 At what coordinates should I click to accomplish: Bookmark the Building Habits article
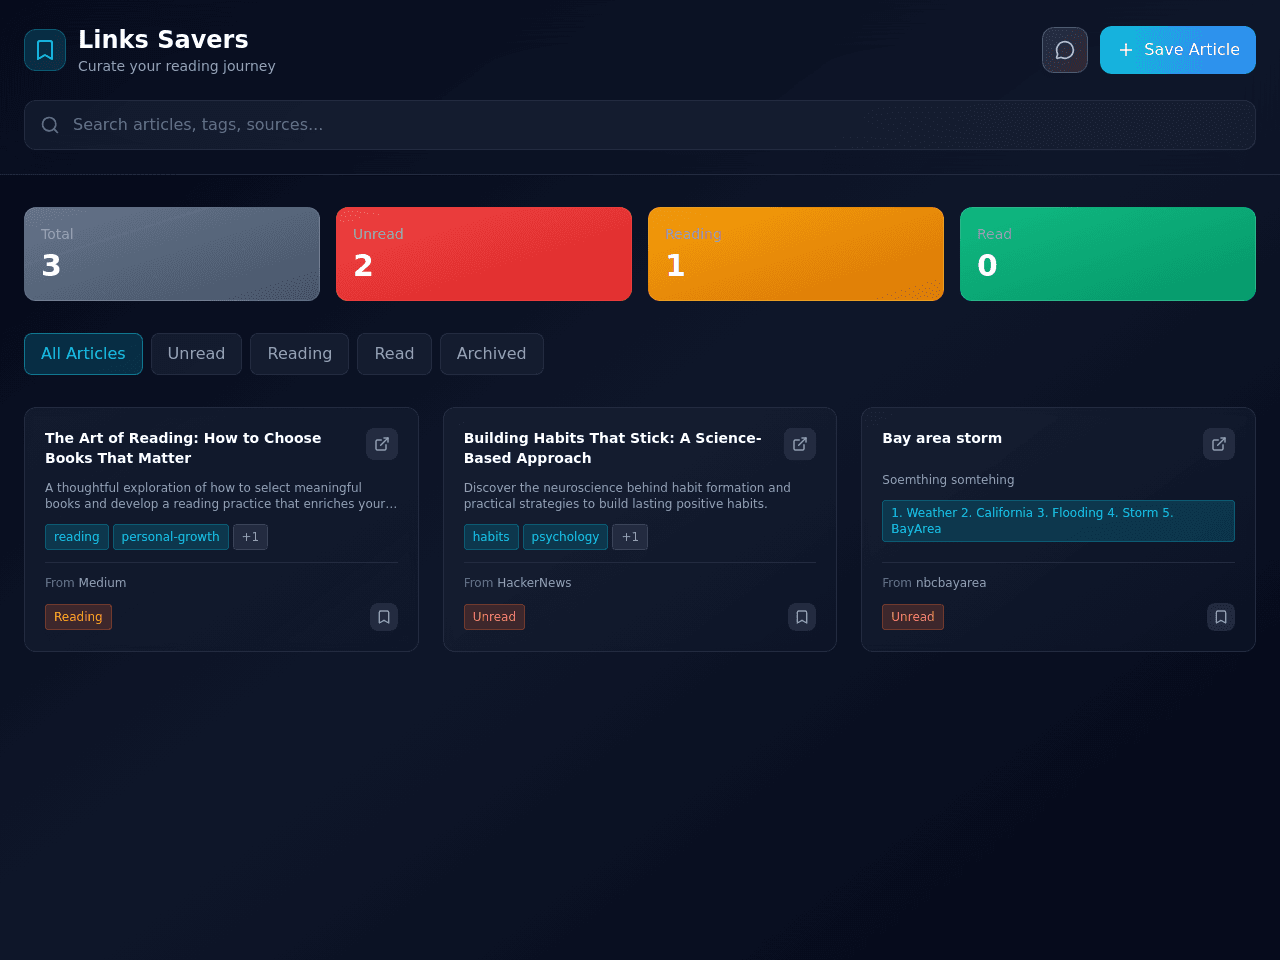pos(802,617)
